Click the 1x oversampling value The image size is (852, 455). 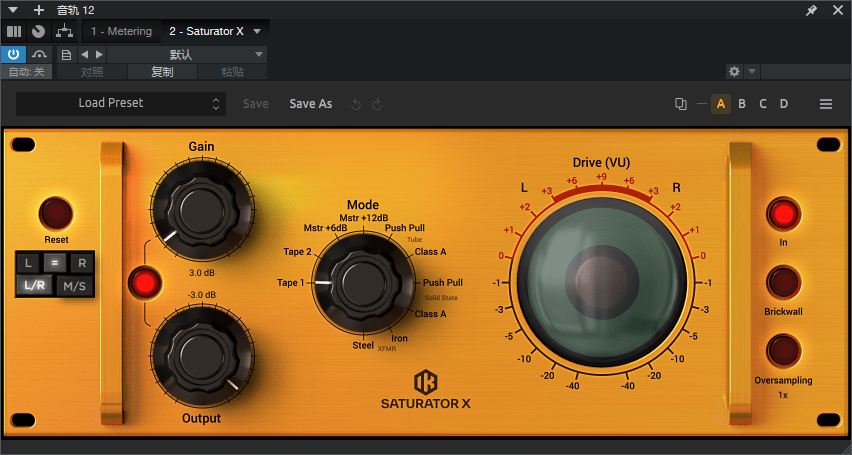point(783,395)
